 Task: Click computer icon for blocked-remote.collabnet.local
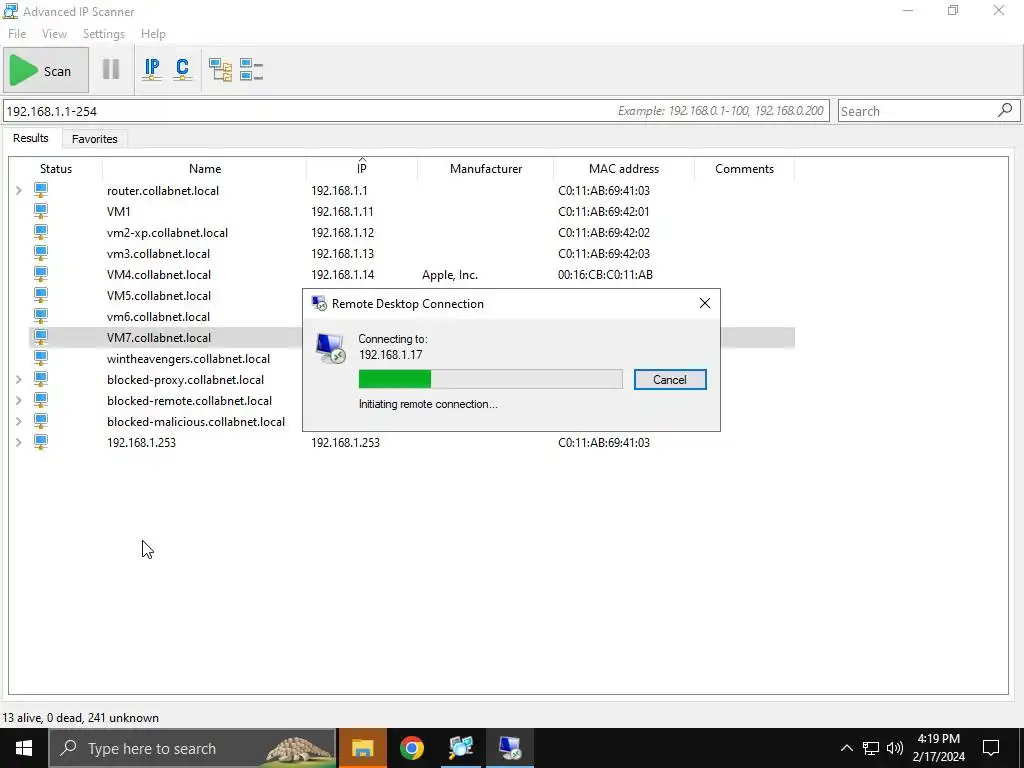pos(40,400)
